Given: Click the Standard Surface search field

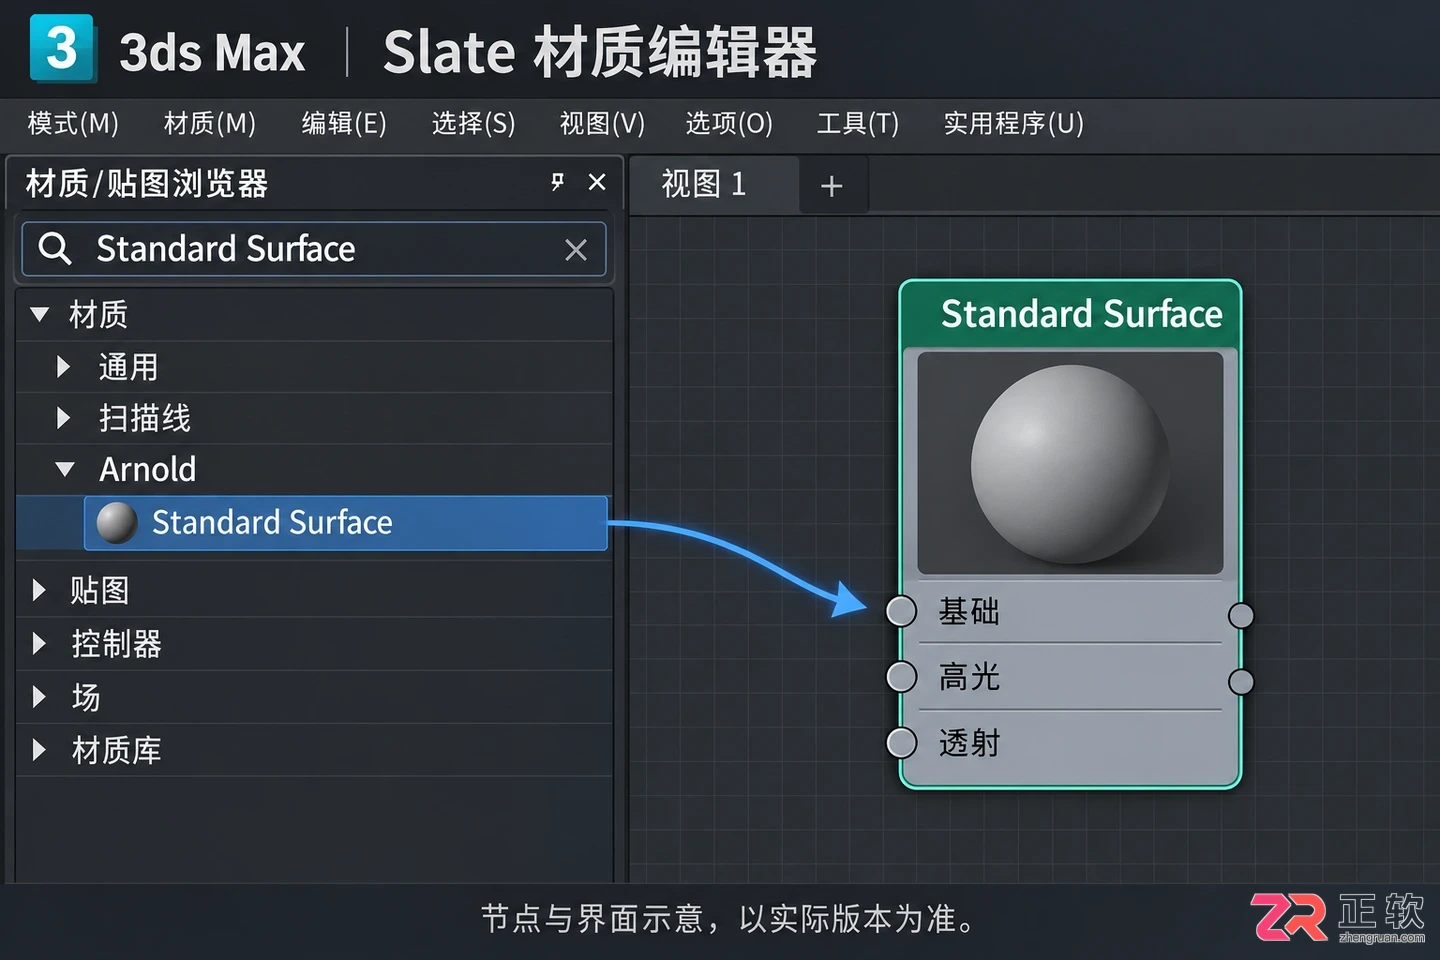Looking at the screenshot, I should (314, 249).
